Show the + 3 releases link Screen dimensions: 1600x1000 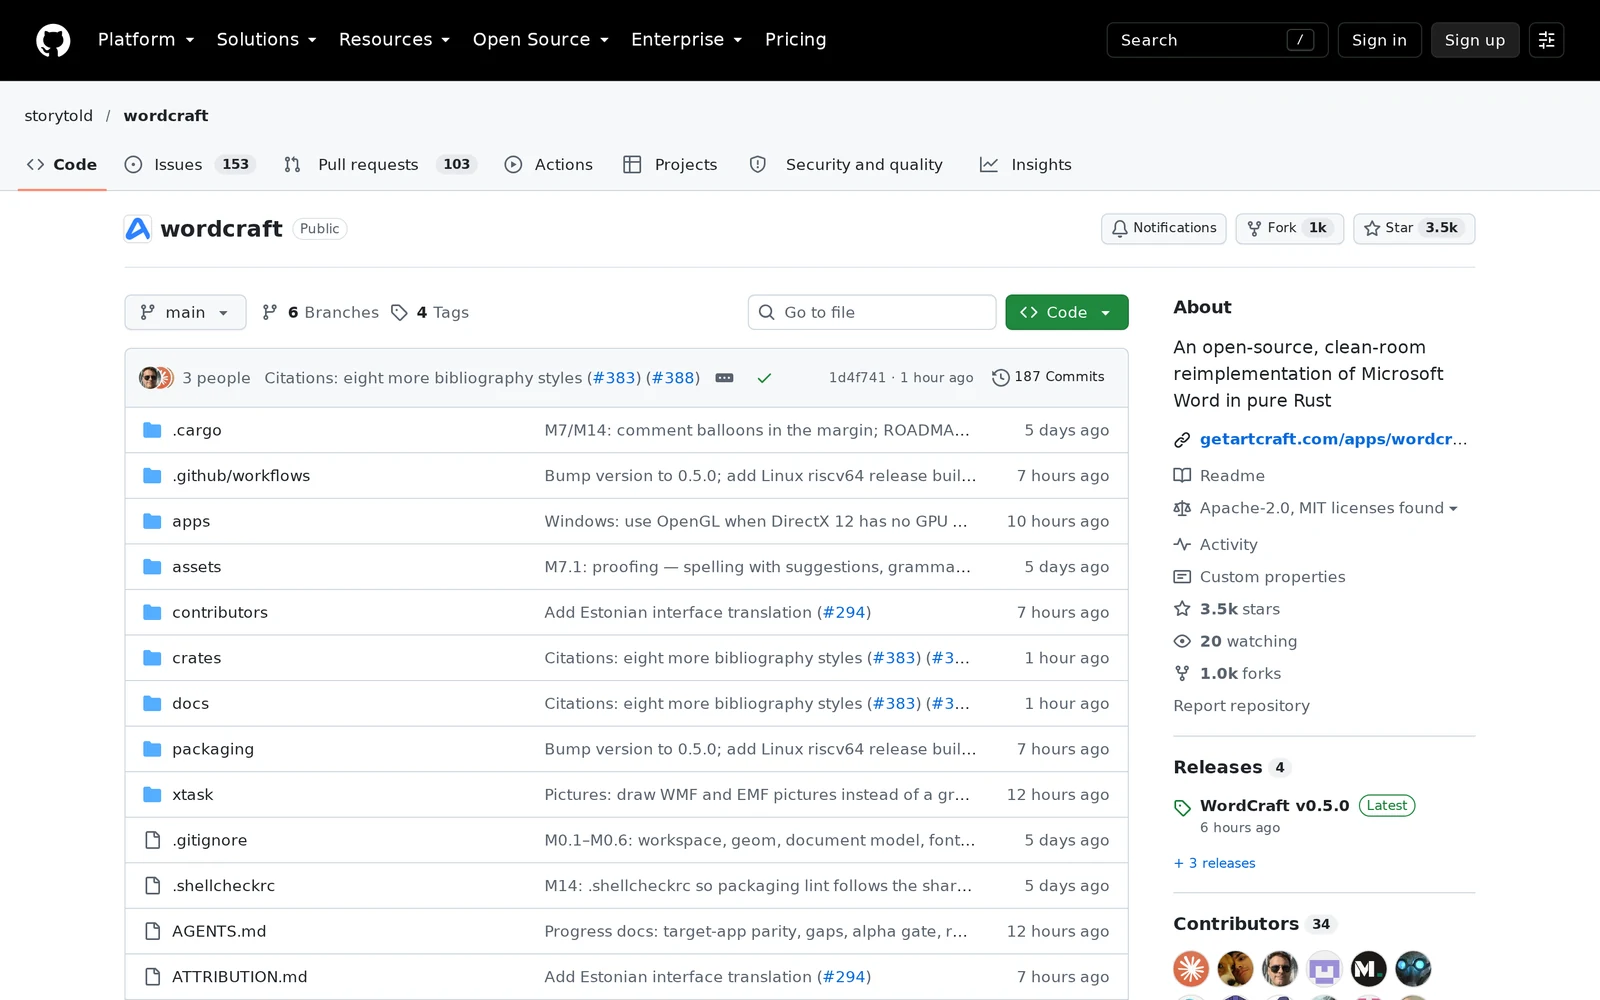tap(1215, 863)
